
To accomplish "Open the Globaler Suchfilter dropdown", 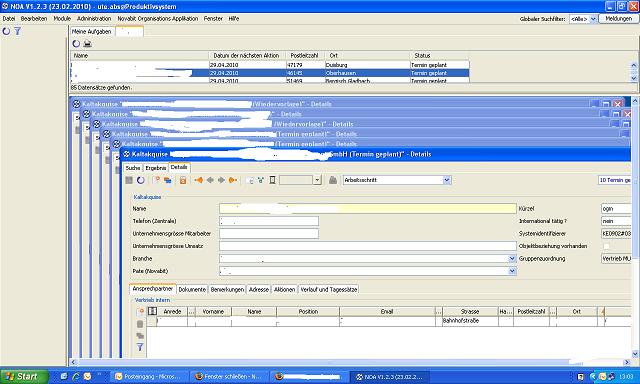I will coord(593,19).
